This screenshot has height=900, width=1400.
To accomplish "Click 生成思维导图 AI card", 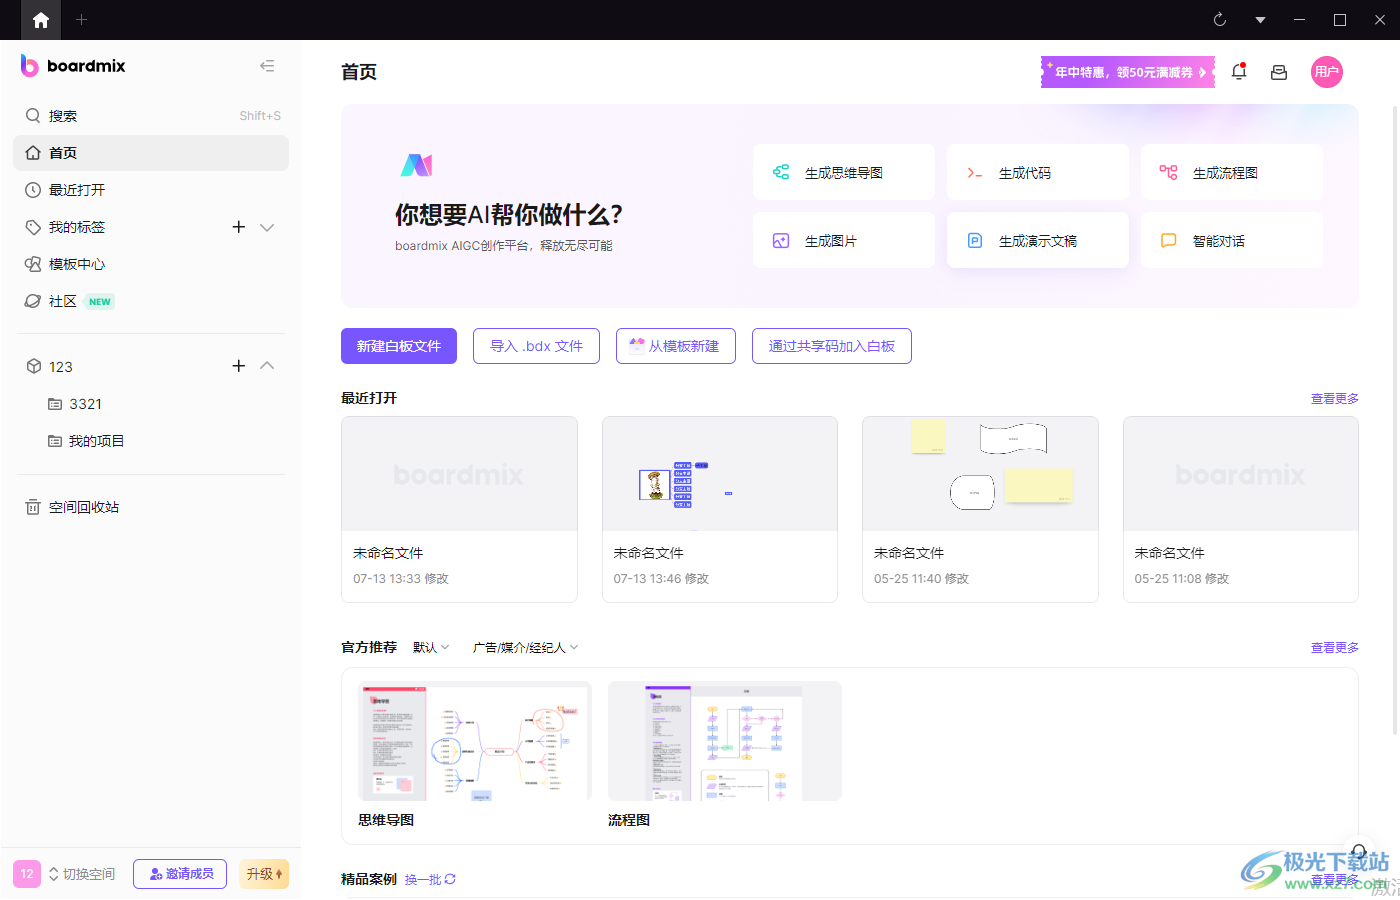I will coord(844,172).
